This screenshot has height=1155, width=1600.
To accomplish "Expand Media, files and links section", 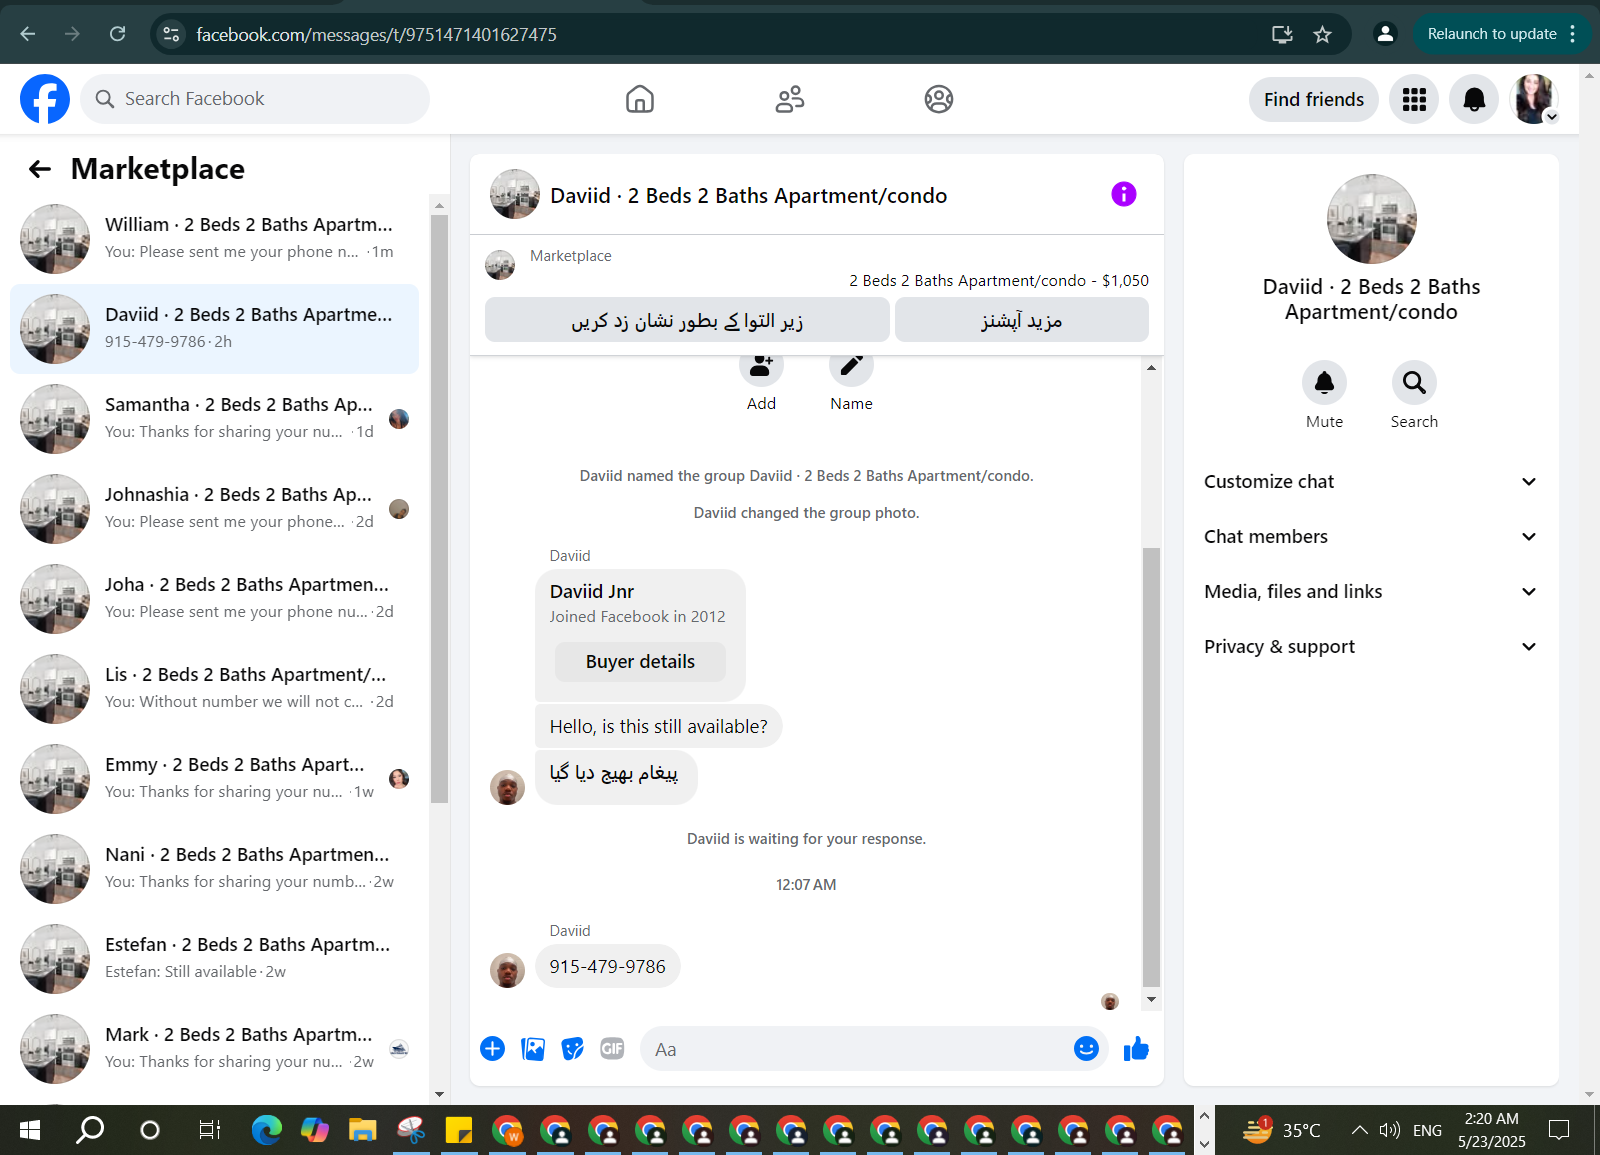I will [1370, 591].
